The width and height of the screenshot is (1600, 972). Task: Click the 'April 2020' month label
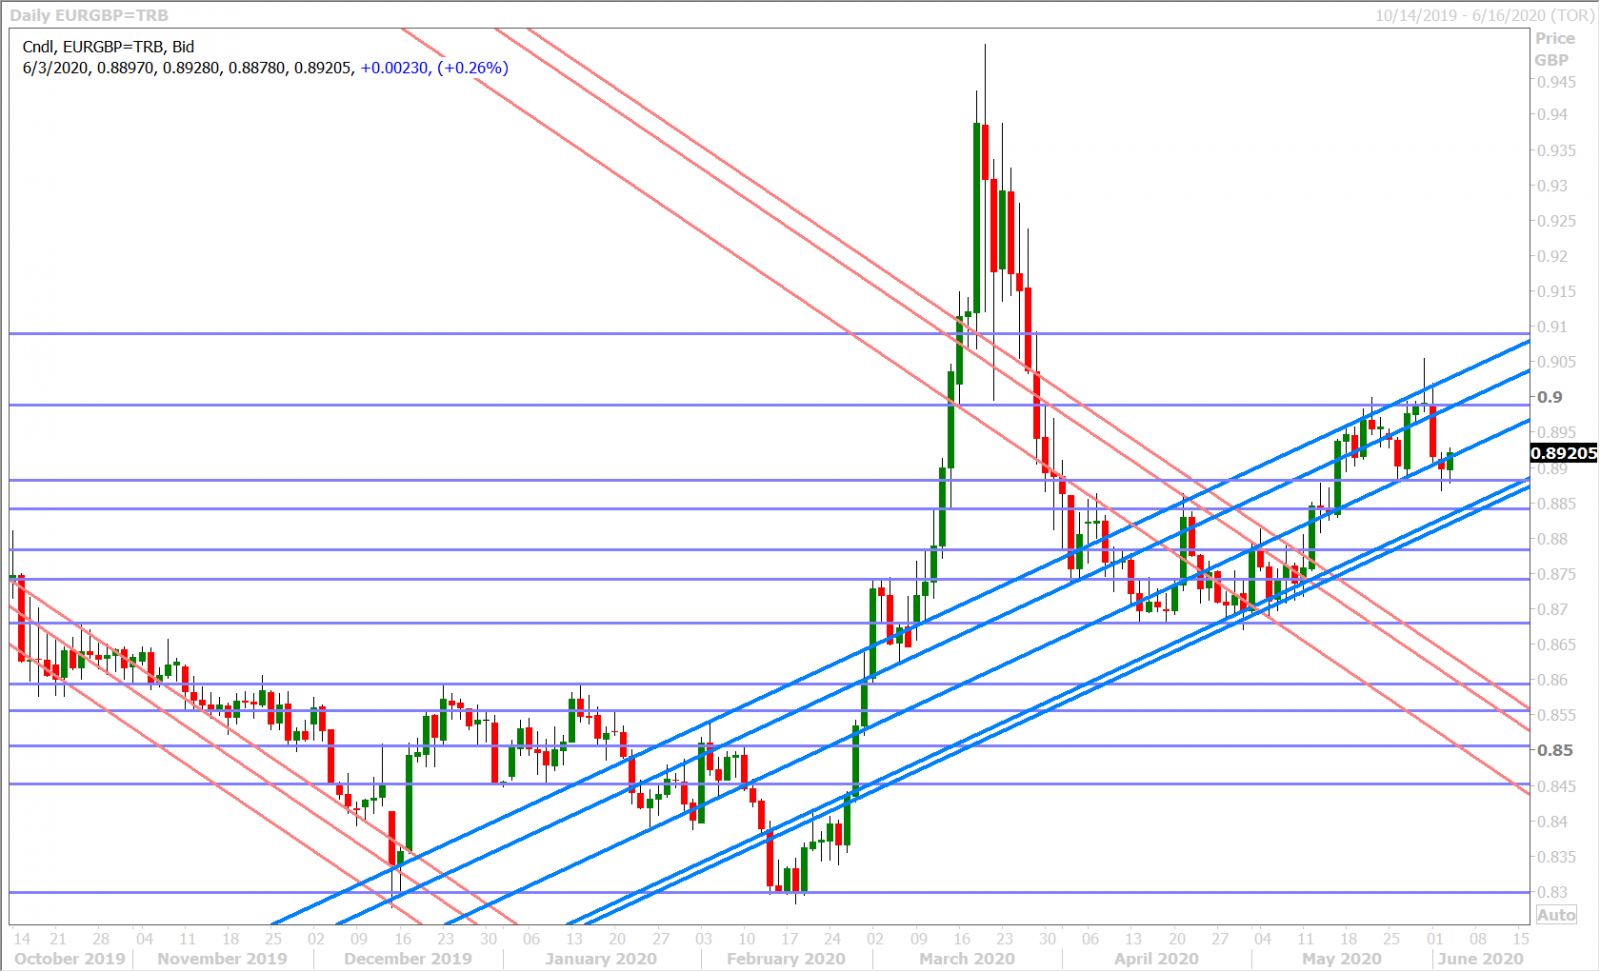[x=1156, y=959]
